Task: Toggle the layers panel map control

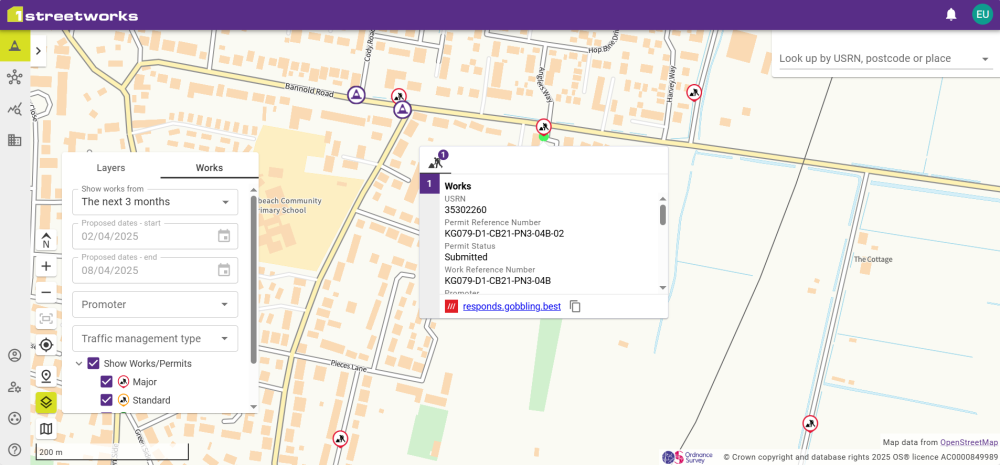Action: pos(46,402)
